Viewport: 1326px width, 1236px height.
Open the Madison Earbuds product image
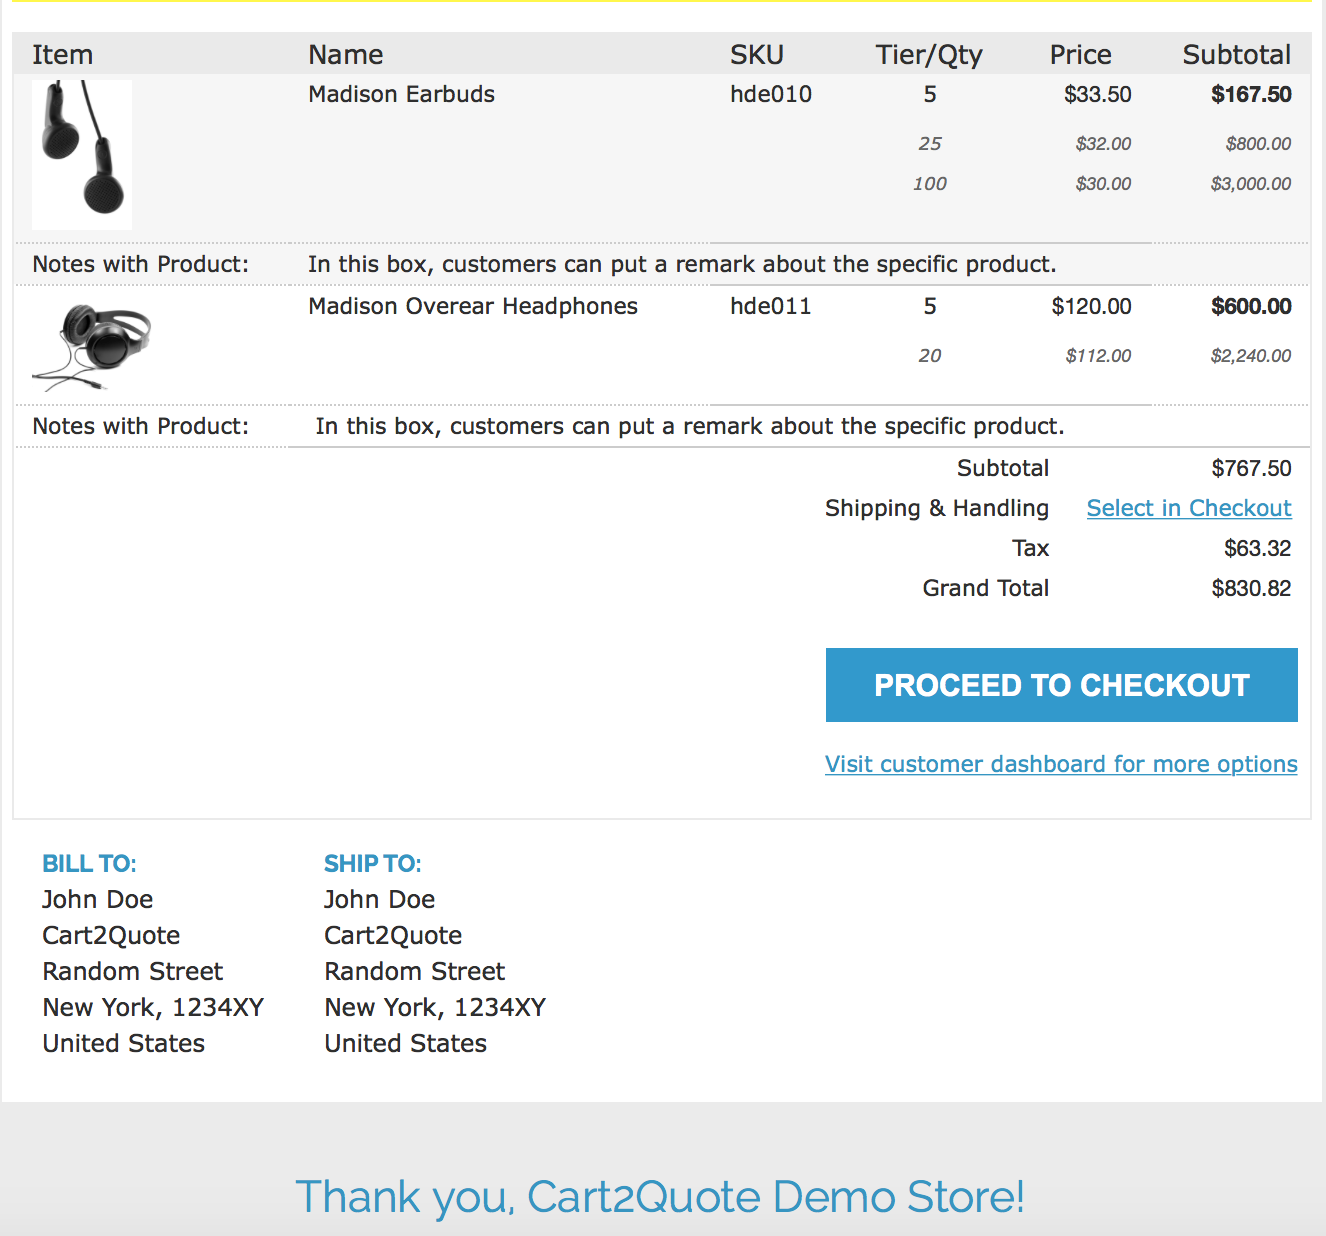(x=82, y=155)
